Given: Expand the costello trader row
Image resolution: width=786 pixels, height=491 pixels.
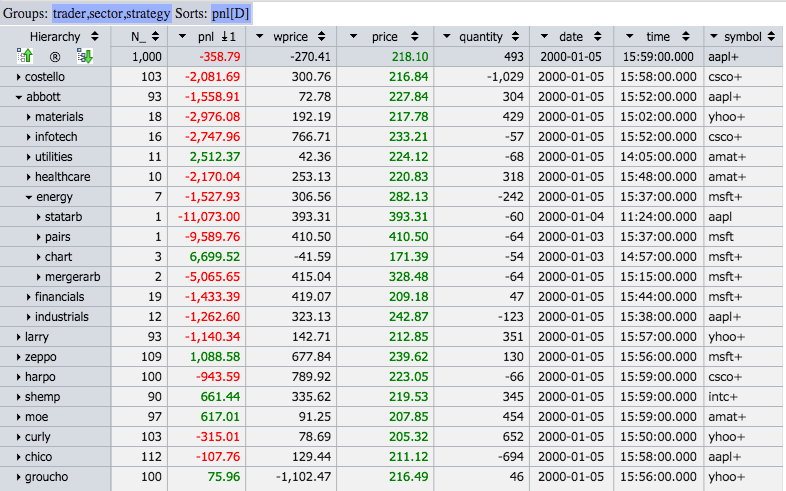Looking at the screenshot, I should 18,77.
